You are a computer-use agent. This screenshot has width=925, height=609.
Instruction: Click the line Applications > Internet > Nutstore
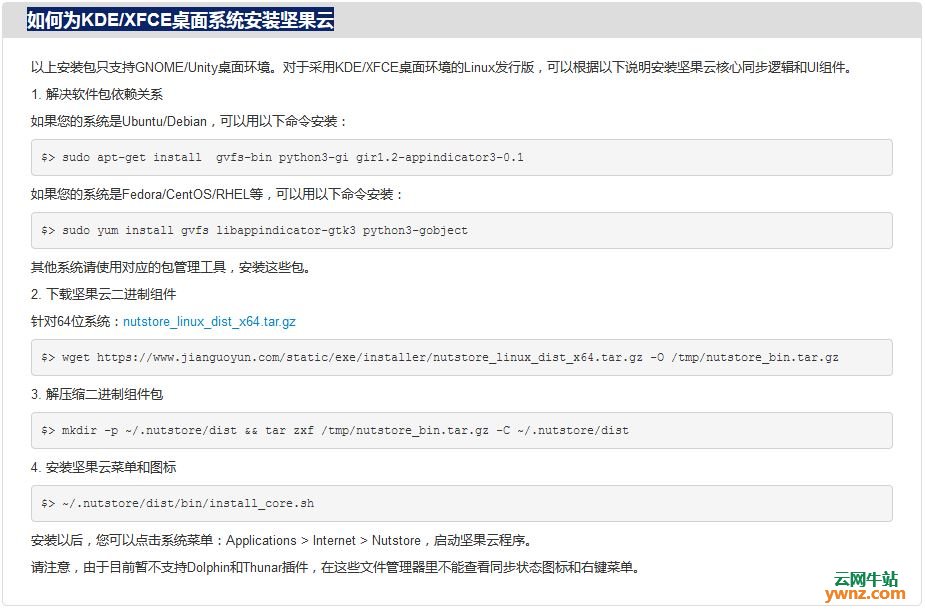tap(282, 541)
